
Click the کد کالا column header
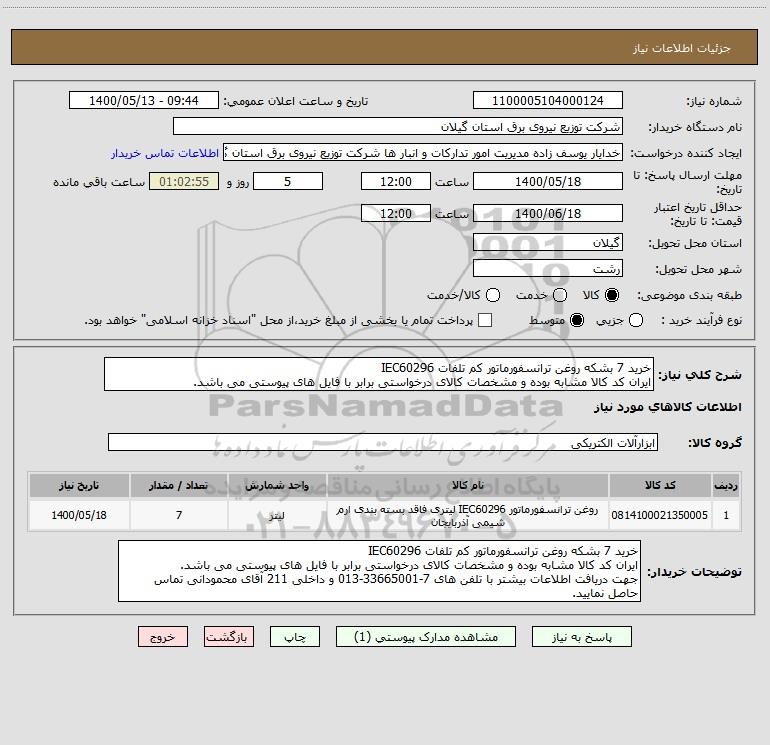click(660, 486)
